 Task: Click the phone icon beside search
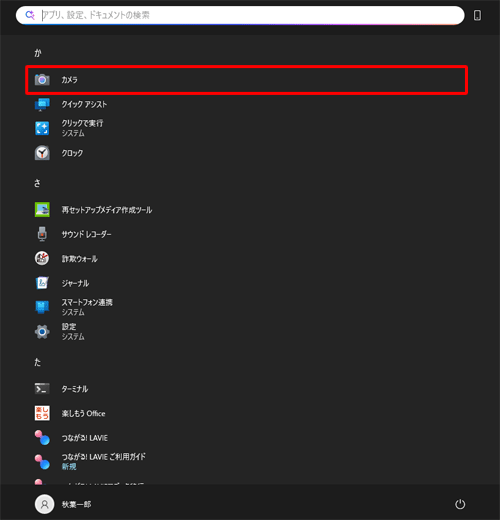pos(477,15)
